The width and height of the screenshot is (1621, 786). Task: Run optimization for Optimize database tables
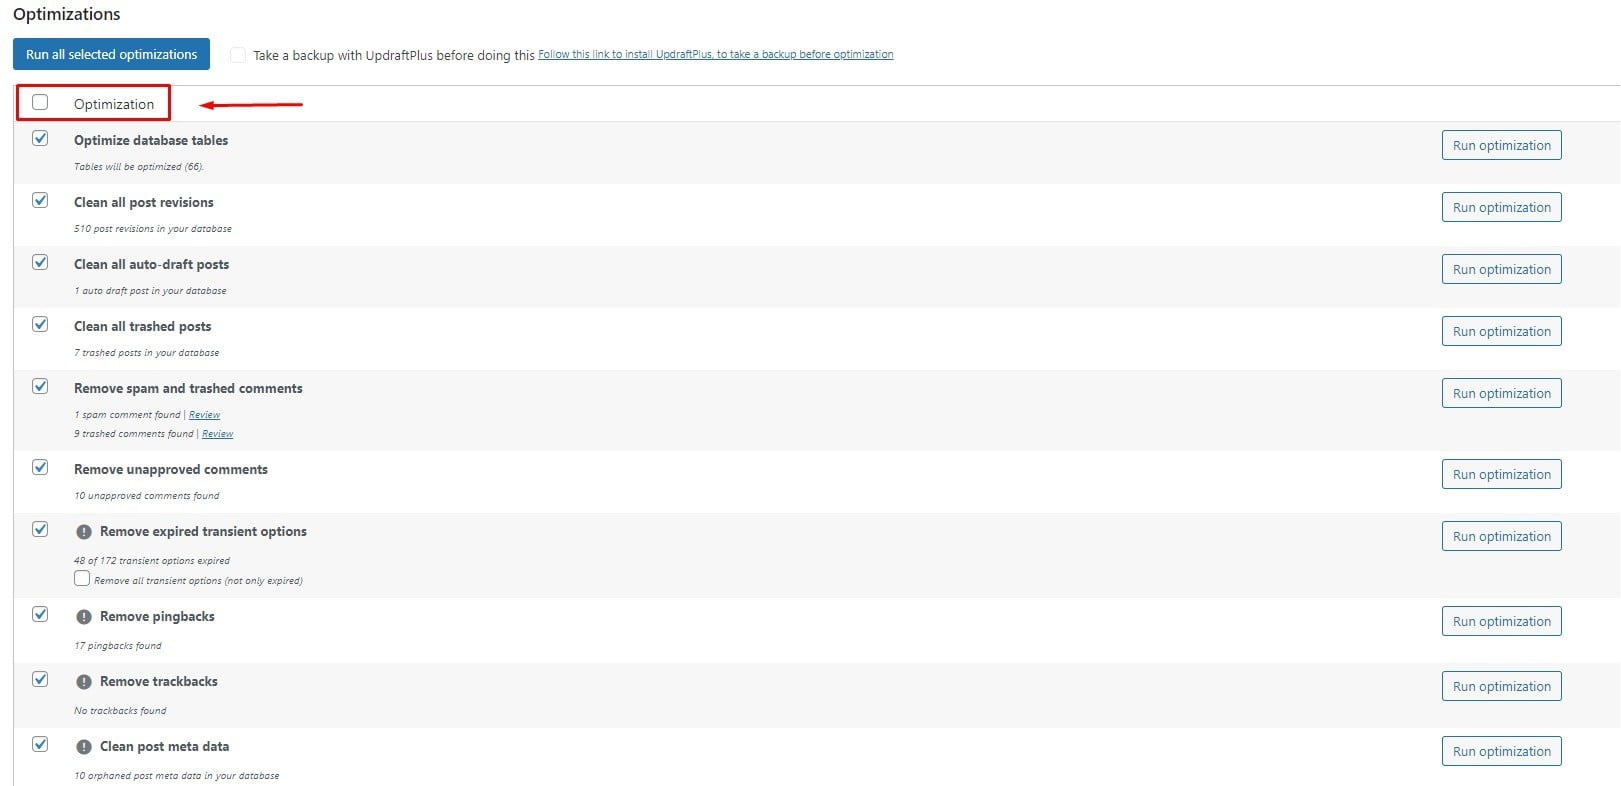click(1501, 145)
